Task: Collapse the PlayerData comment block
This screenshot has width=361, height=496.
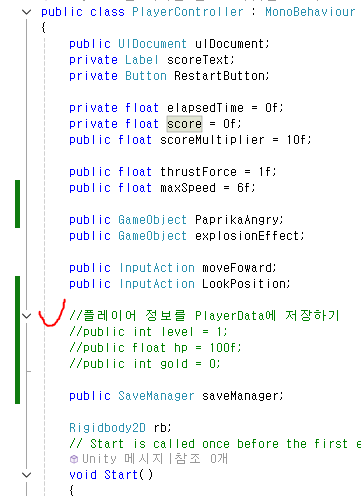Action: [x=26, y=316]
